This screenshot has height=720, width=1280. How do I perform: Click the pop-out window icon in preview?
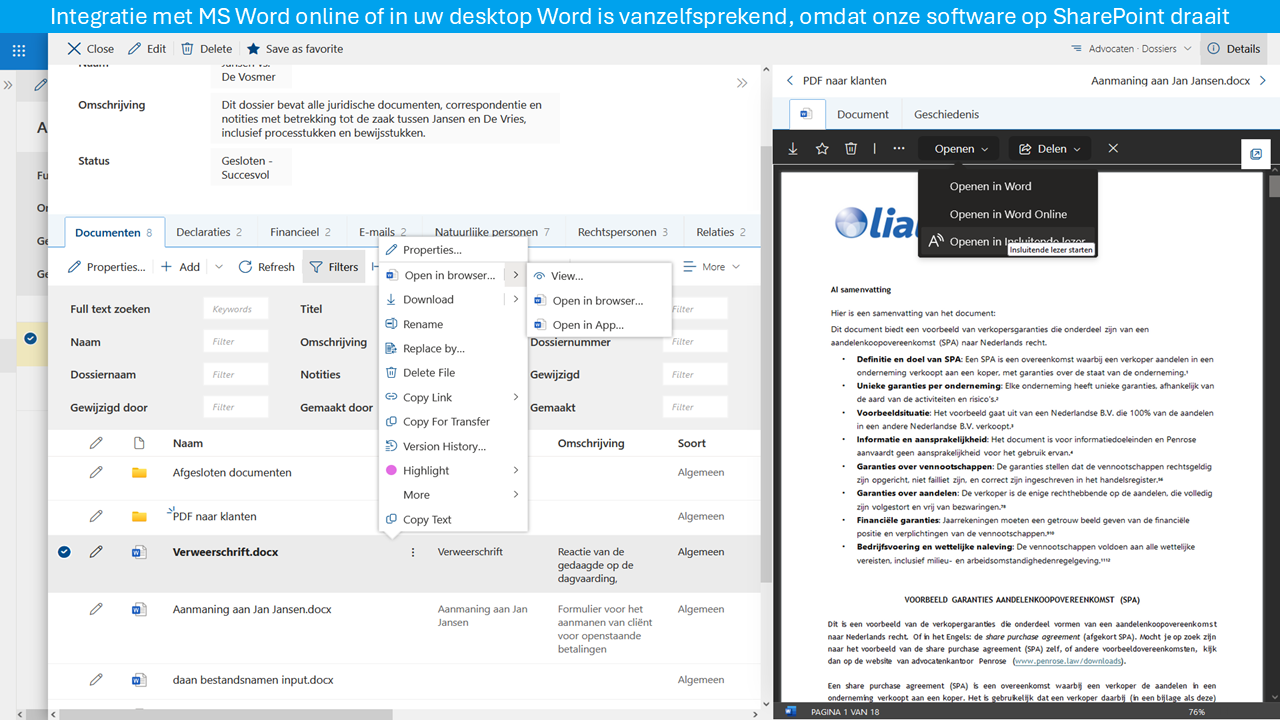tap(1256, 154)
